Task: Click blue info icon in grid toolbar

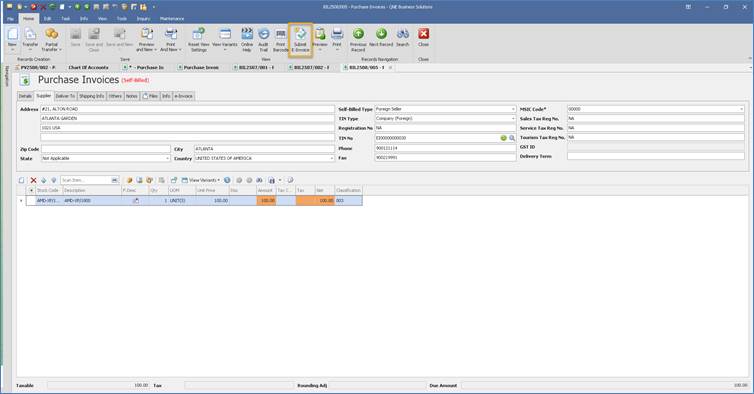Action: coord(227,180)
